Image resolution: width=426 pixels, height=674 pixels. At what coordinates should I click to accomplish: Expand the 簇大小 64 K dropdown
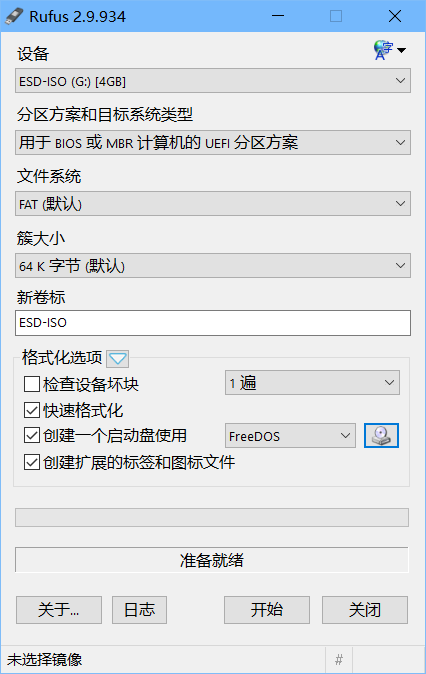pyautogui.click(x=213, y=266)
